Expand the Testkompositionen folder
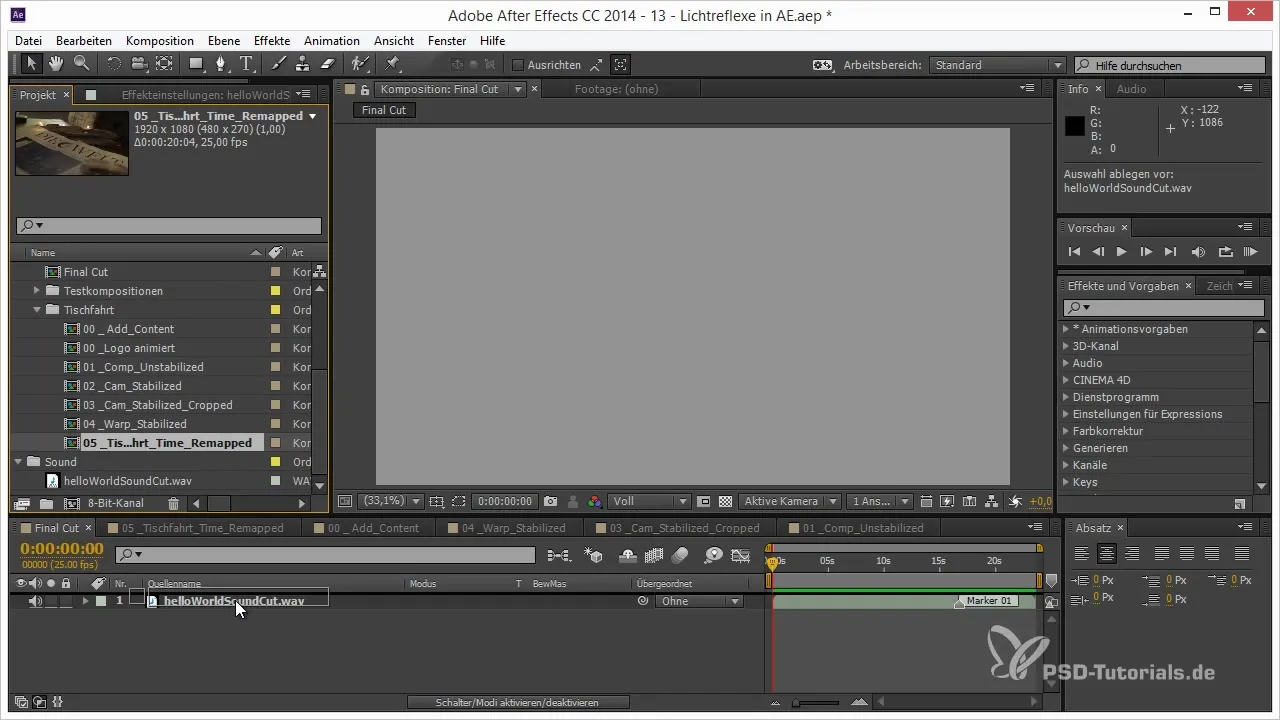 [37, 291]
